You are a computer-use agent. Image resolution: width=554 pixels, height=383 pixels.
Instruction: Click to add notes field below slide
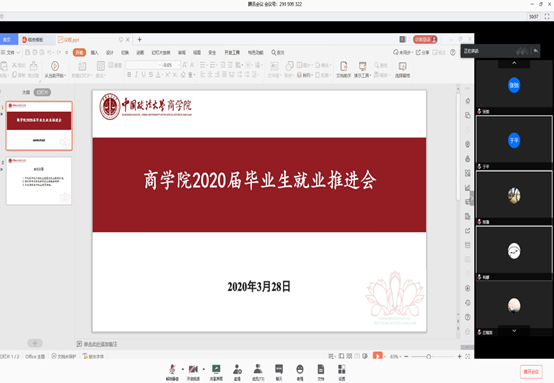(x=100, y=344)
